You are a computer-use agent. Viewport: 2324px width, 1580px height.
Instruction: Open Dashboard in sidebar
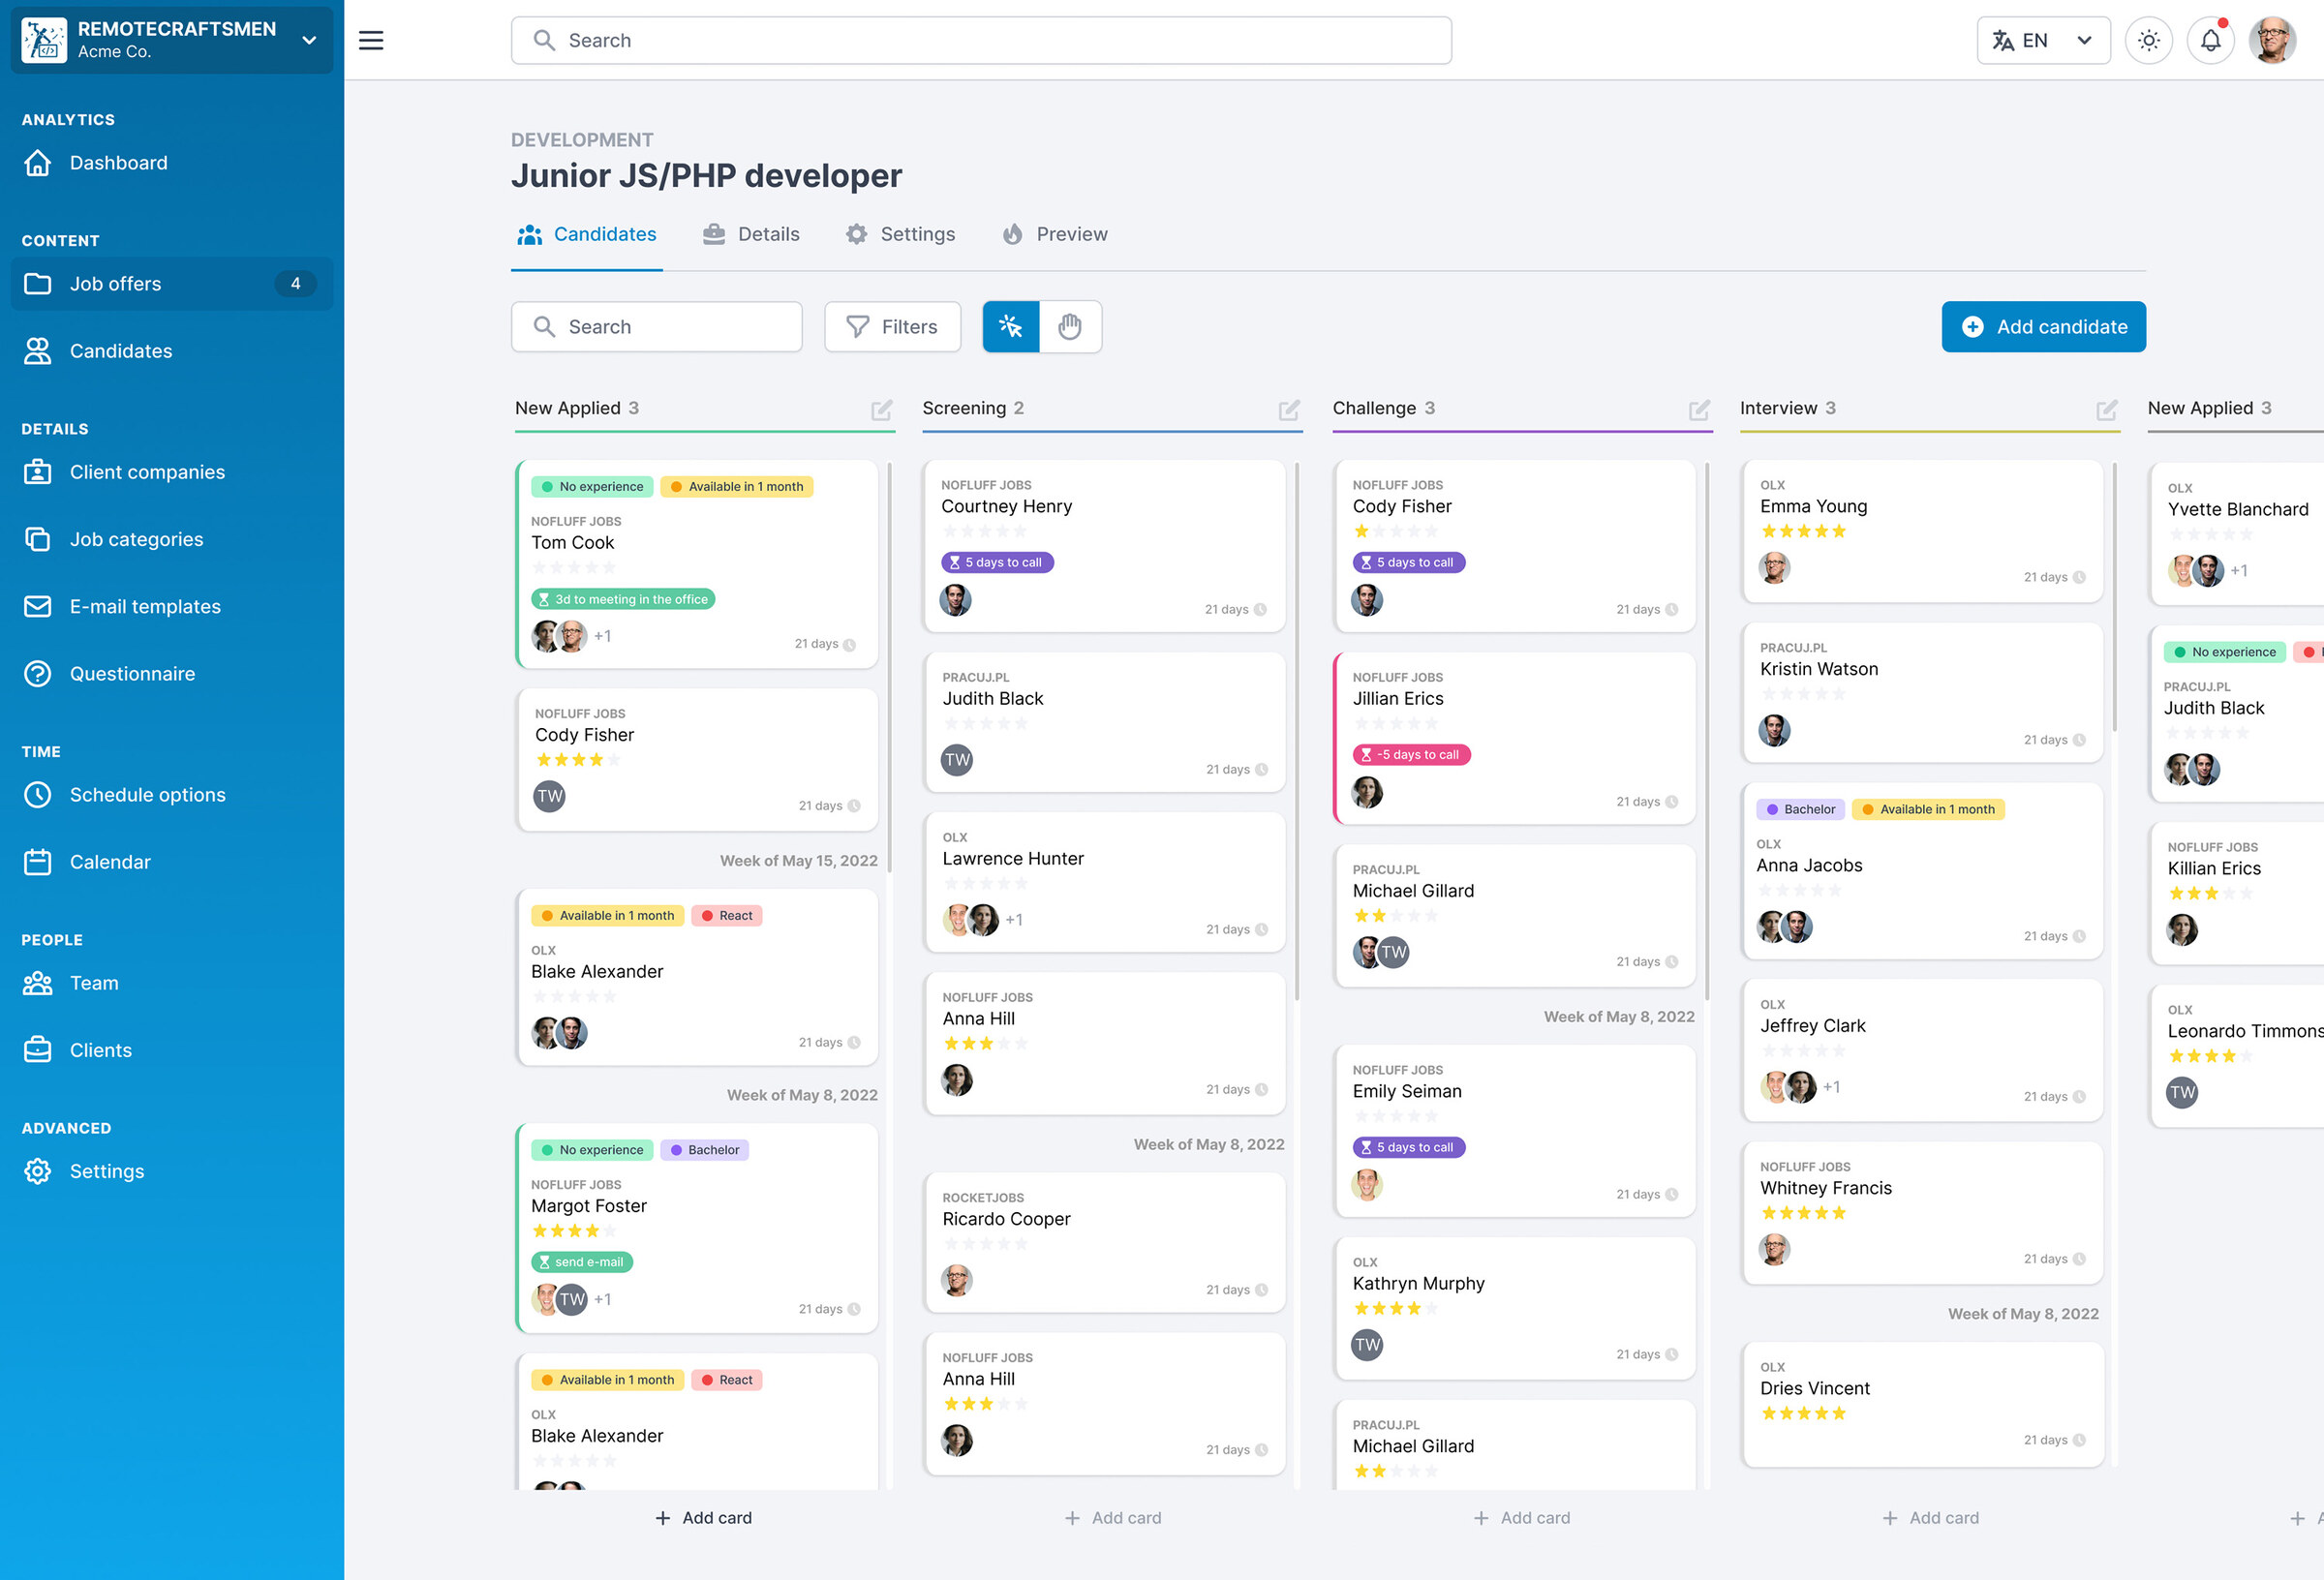pos(172,163)
